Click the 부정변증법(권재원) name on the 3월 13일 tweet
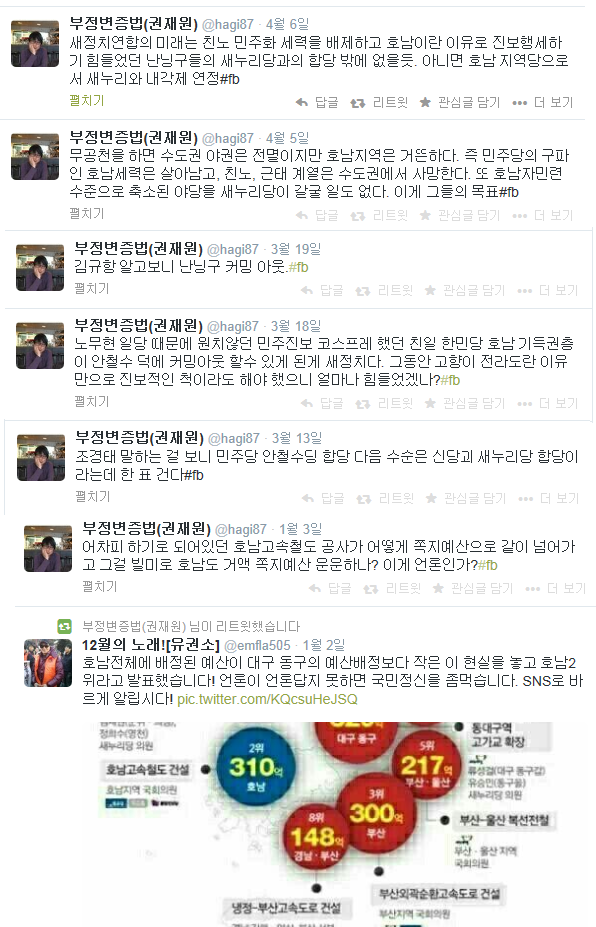596x927 pixels. click(140, 438)
